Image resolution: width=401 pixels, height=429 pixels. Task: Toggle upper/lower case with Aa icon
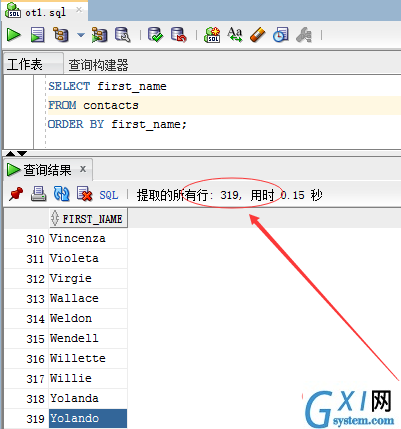click(235, 35)
